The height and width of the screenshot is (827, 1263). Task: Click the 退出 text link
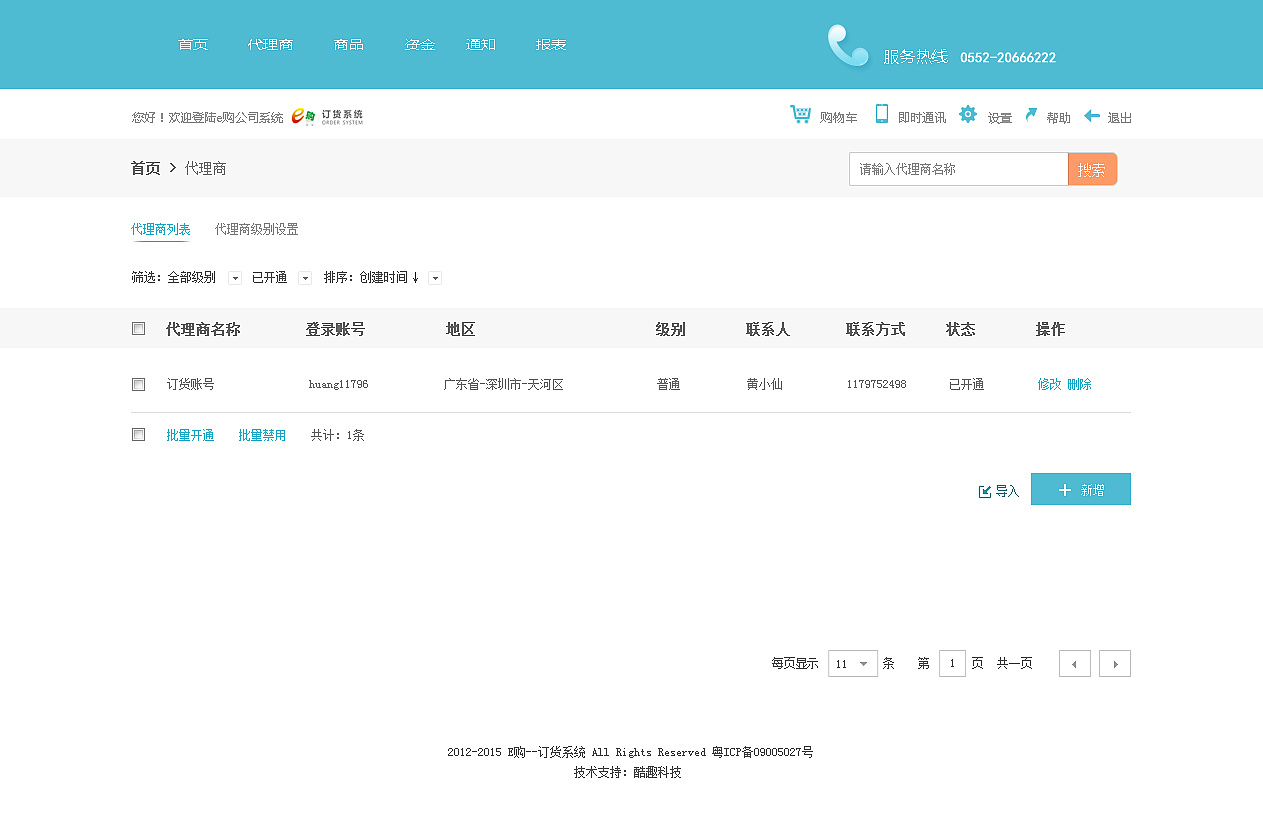(1120, 118)
